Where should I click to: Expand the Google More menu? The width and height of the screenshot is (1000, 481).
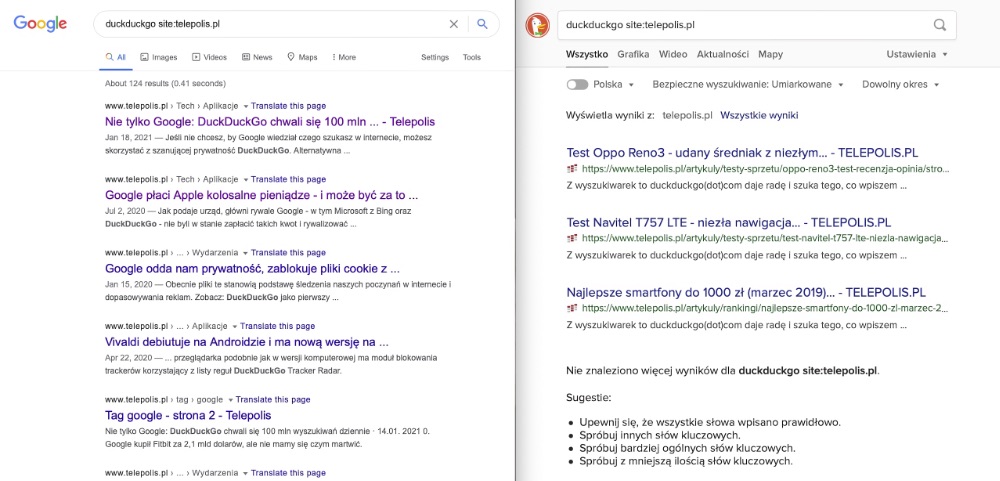point(343,57)
